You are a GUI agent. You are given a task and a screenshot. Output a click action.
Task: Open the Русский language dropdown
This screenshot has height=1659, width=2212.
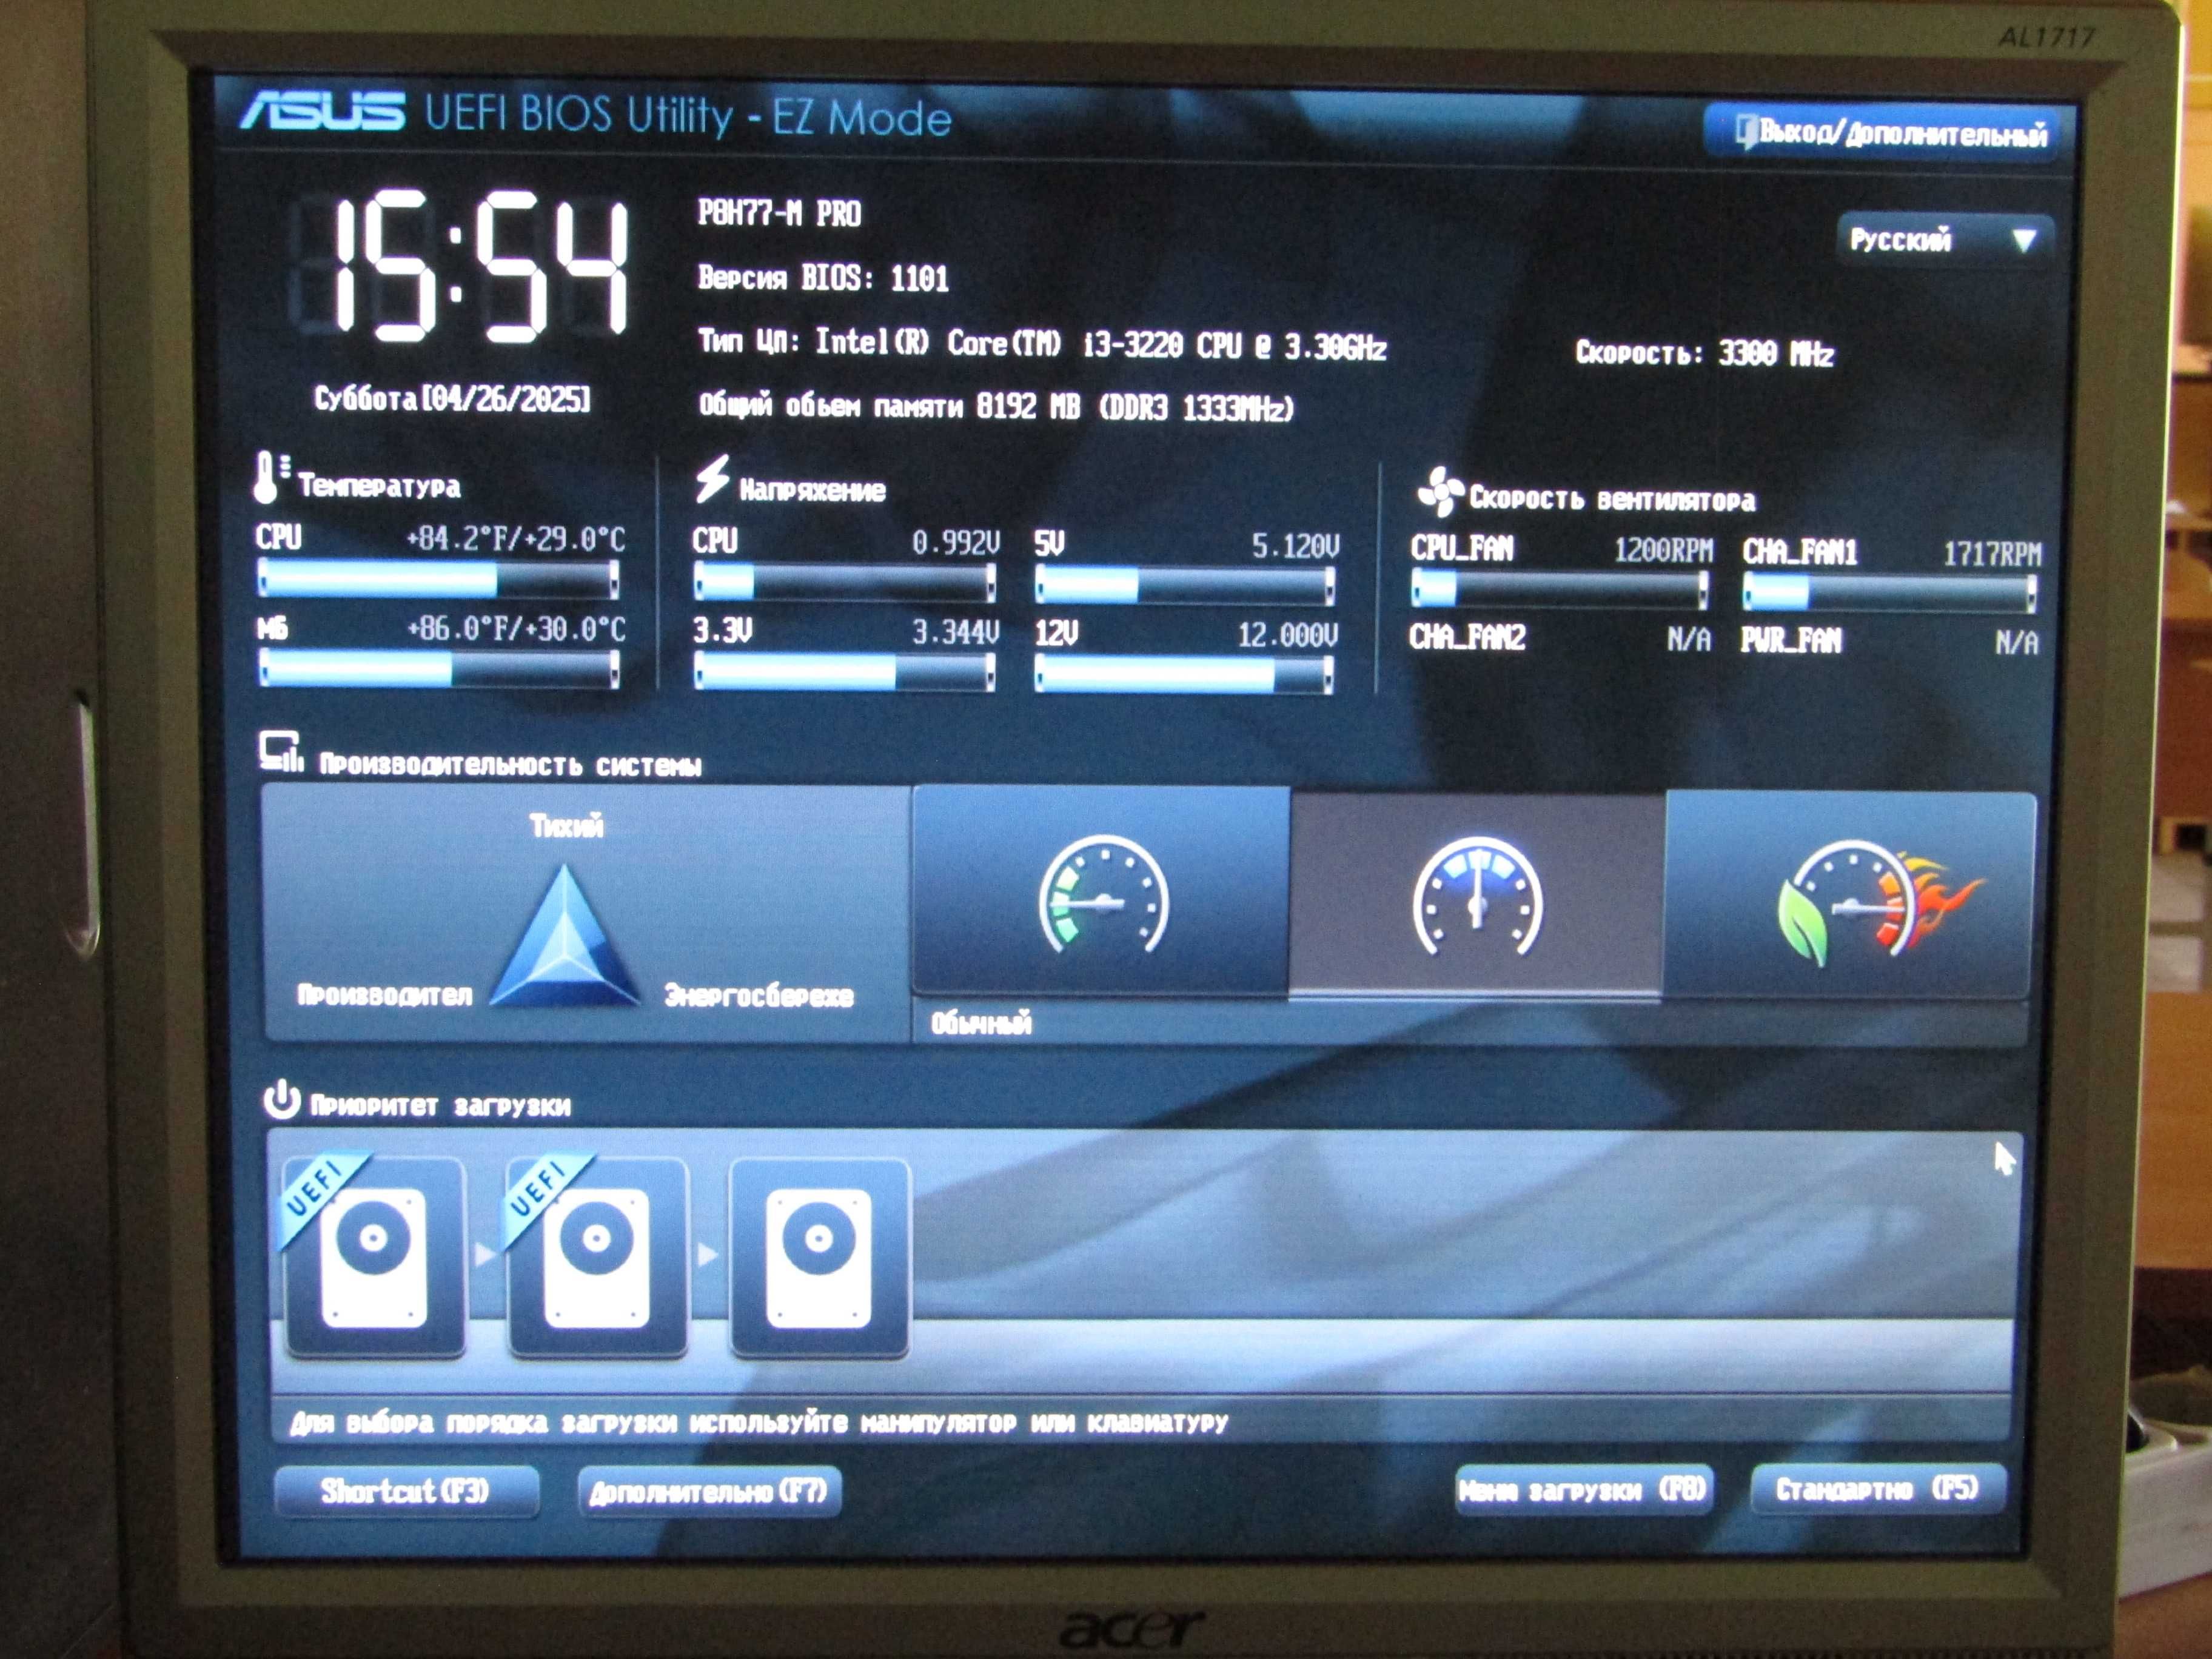coord(1945,240)
